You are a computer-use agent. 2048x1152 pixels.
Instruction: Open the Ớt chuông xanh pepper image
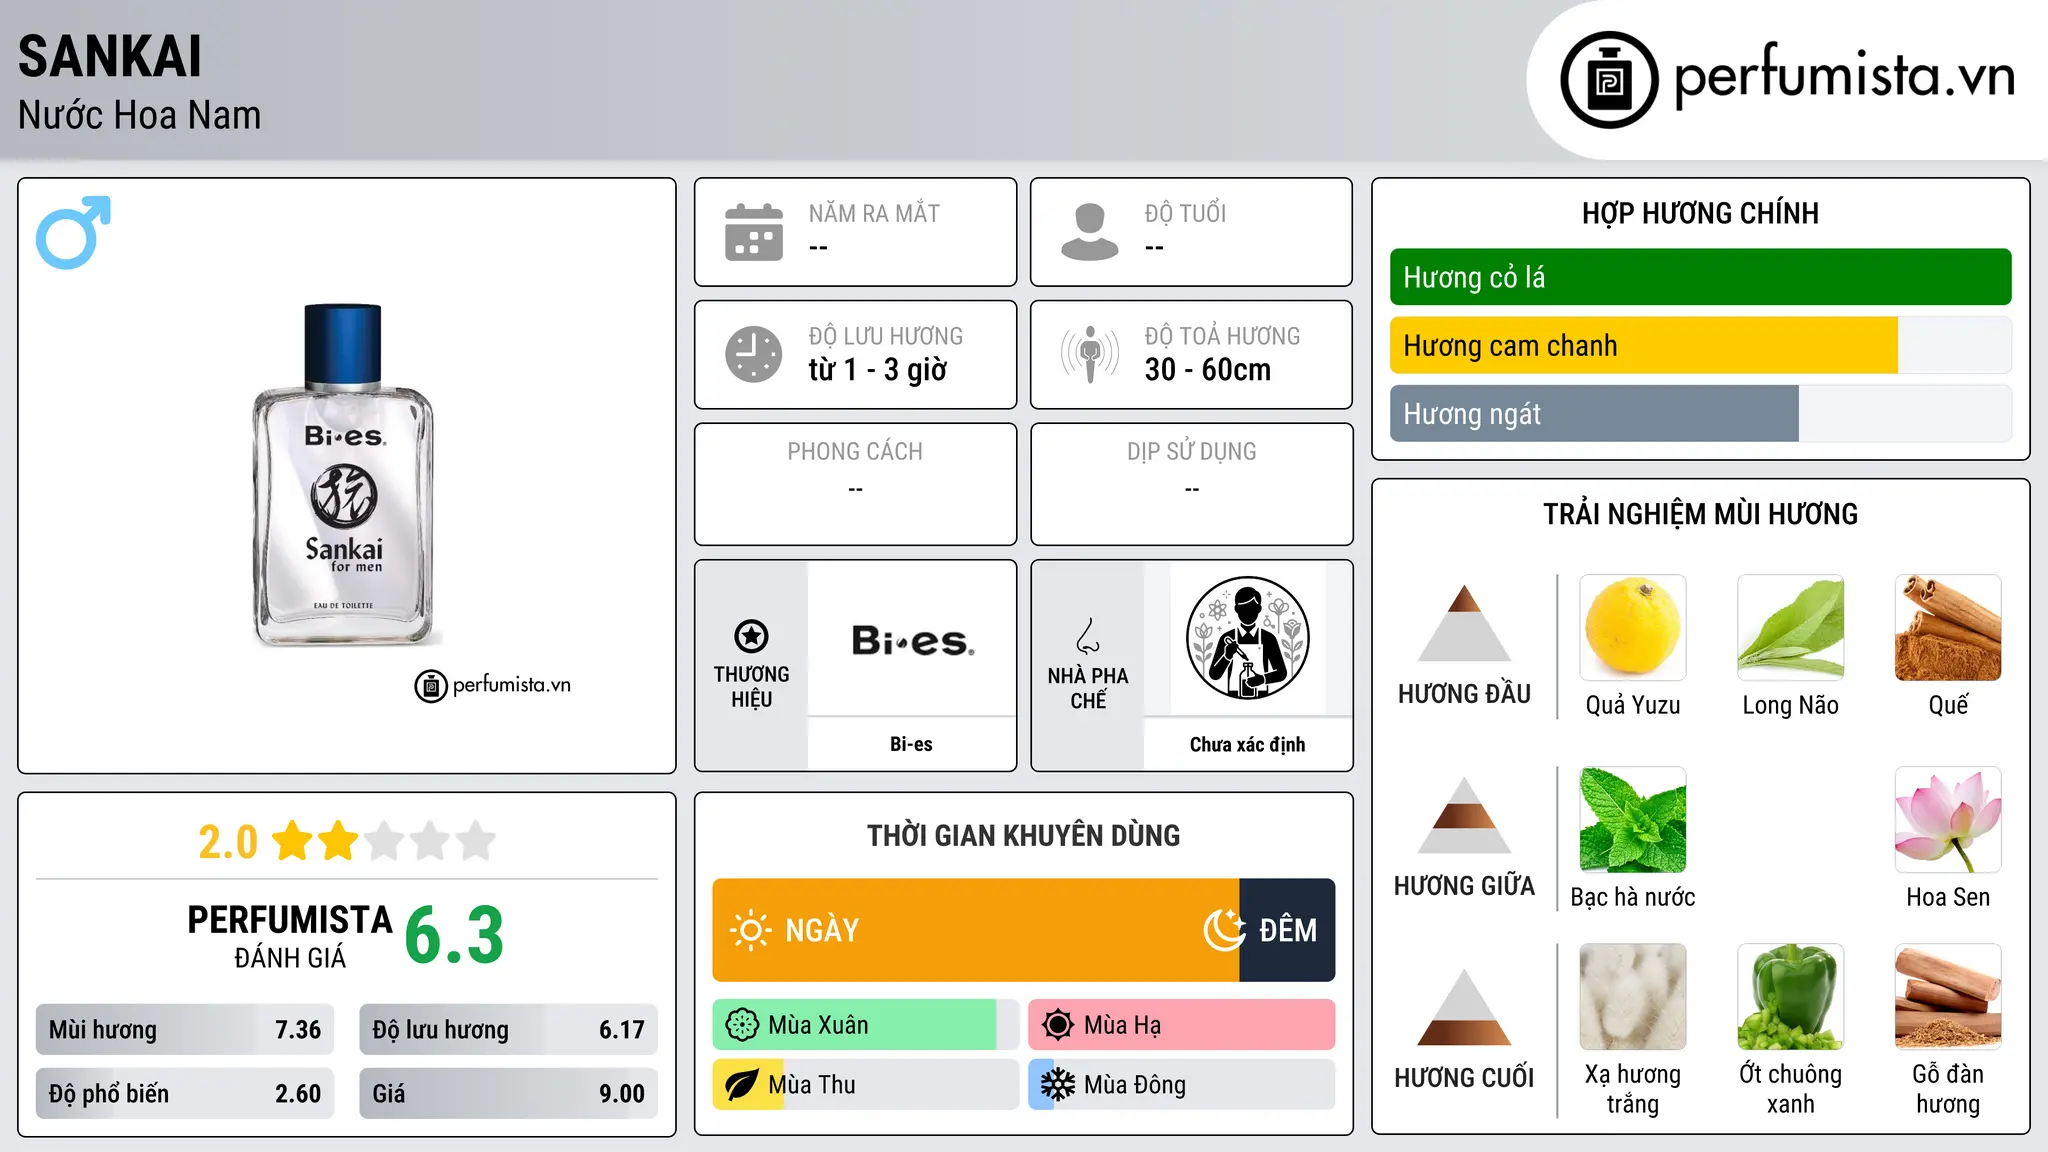pos(1791,997)
